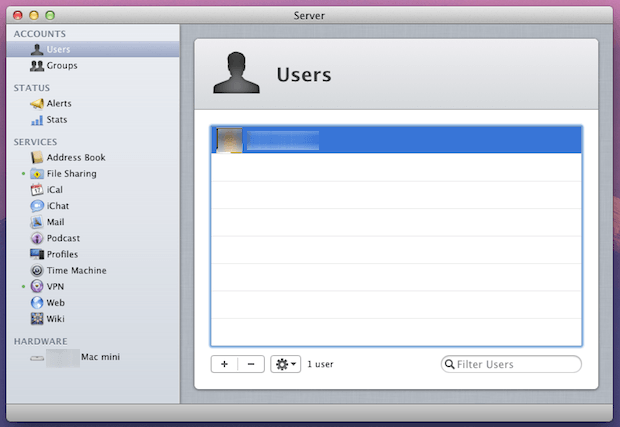Open Stats bar chart icon
The height and width of the screenshot is (427, 620).
coord(37,120)
